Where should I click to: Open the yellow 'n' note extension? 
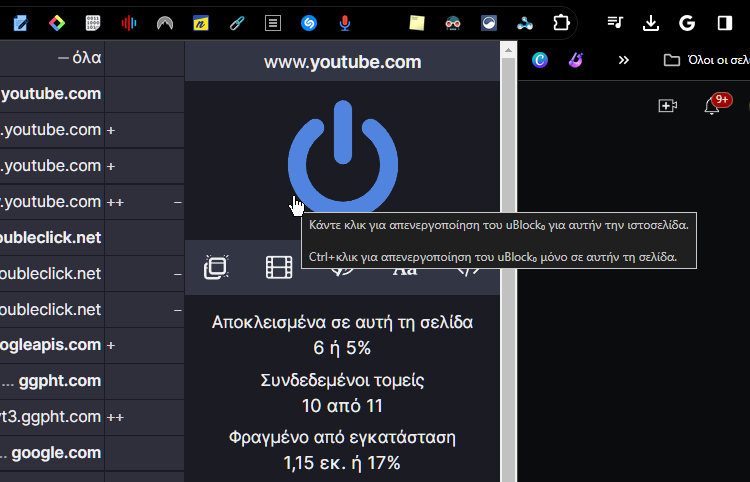201,23
